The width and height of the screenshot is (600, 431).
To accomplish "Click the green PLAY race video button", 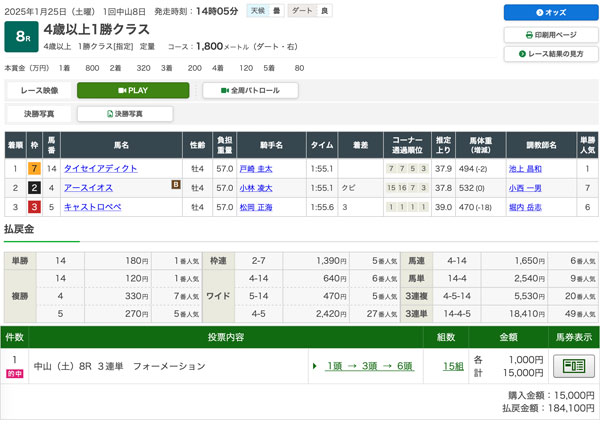I will tap(133, 90).
